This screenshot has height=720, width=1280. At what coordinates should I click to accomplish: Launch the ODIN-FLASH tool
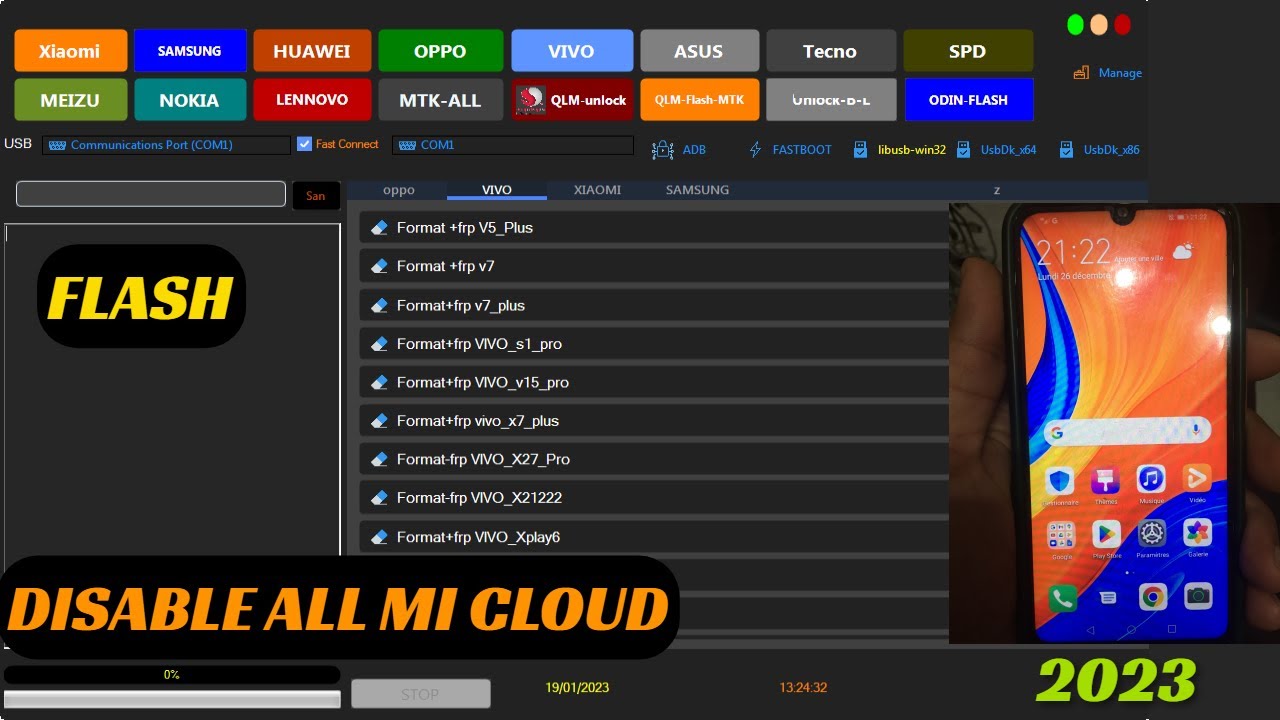click(968, 100)
